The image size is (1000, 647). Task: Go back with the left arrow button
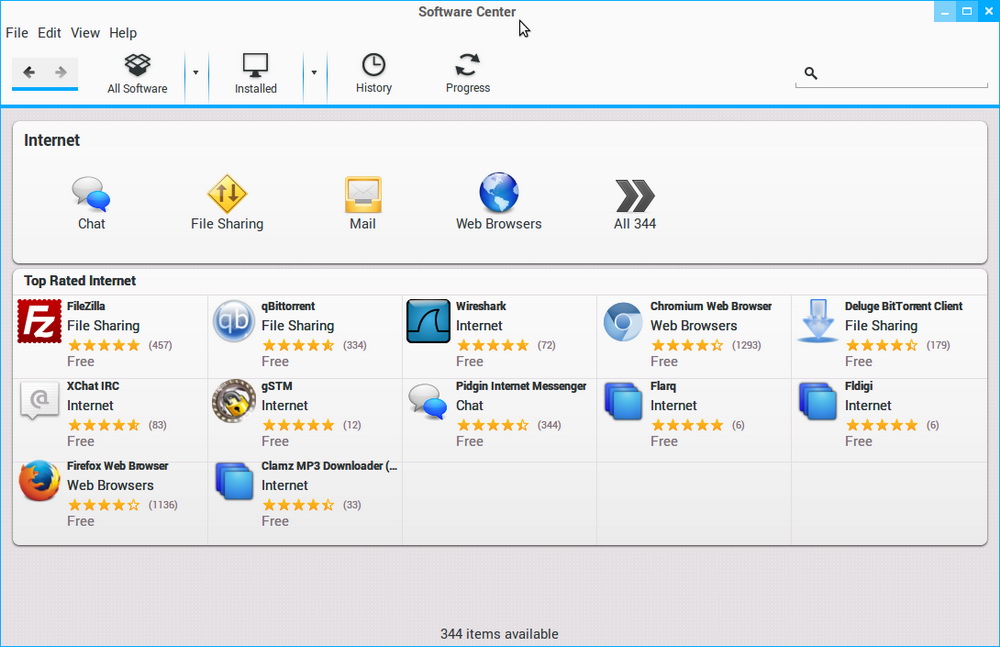click(29, 72)
